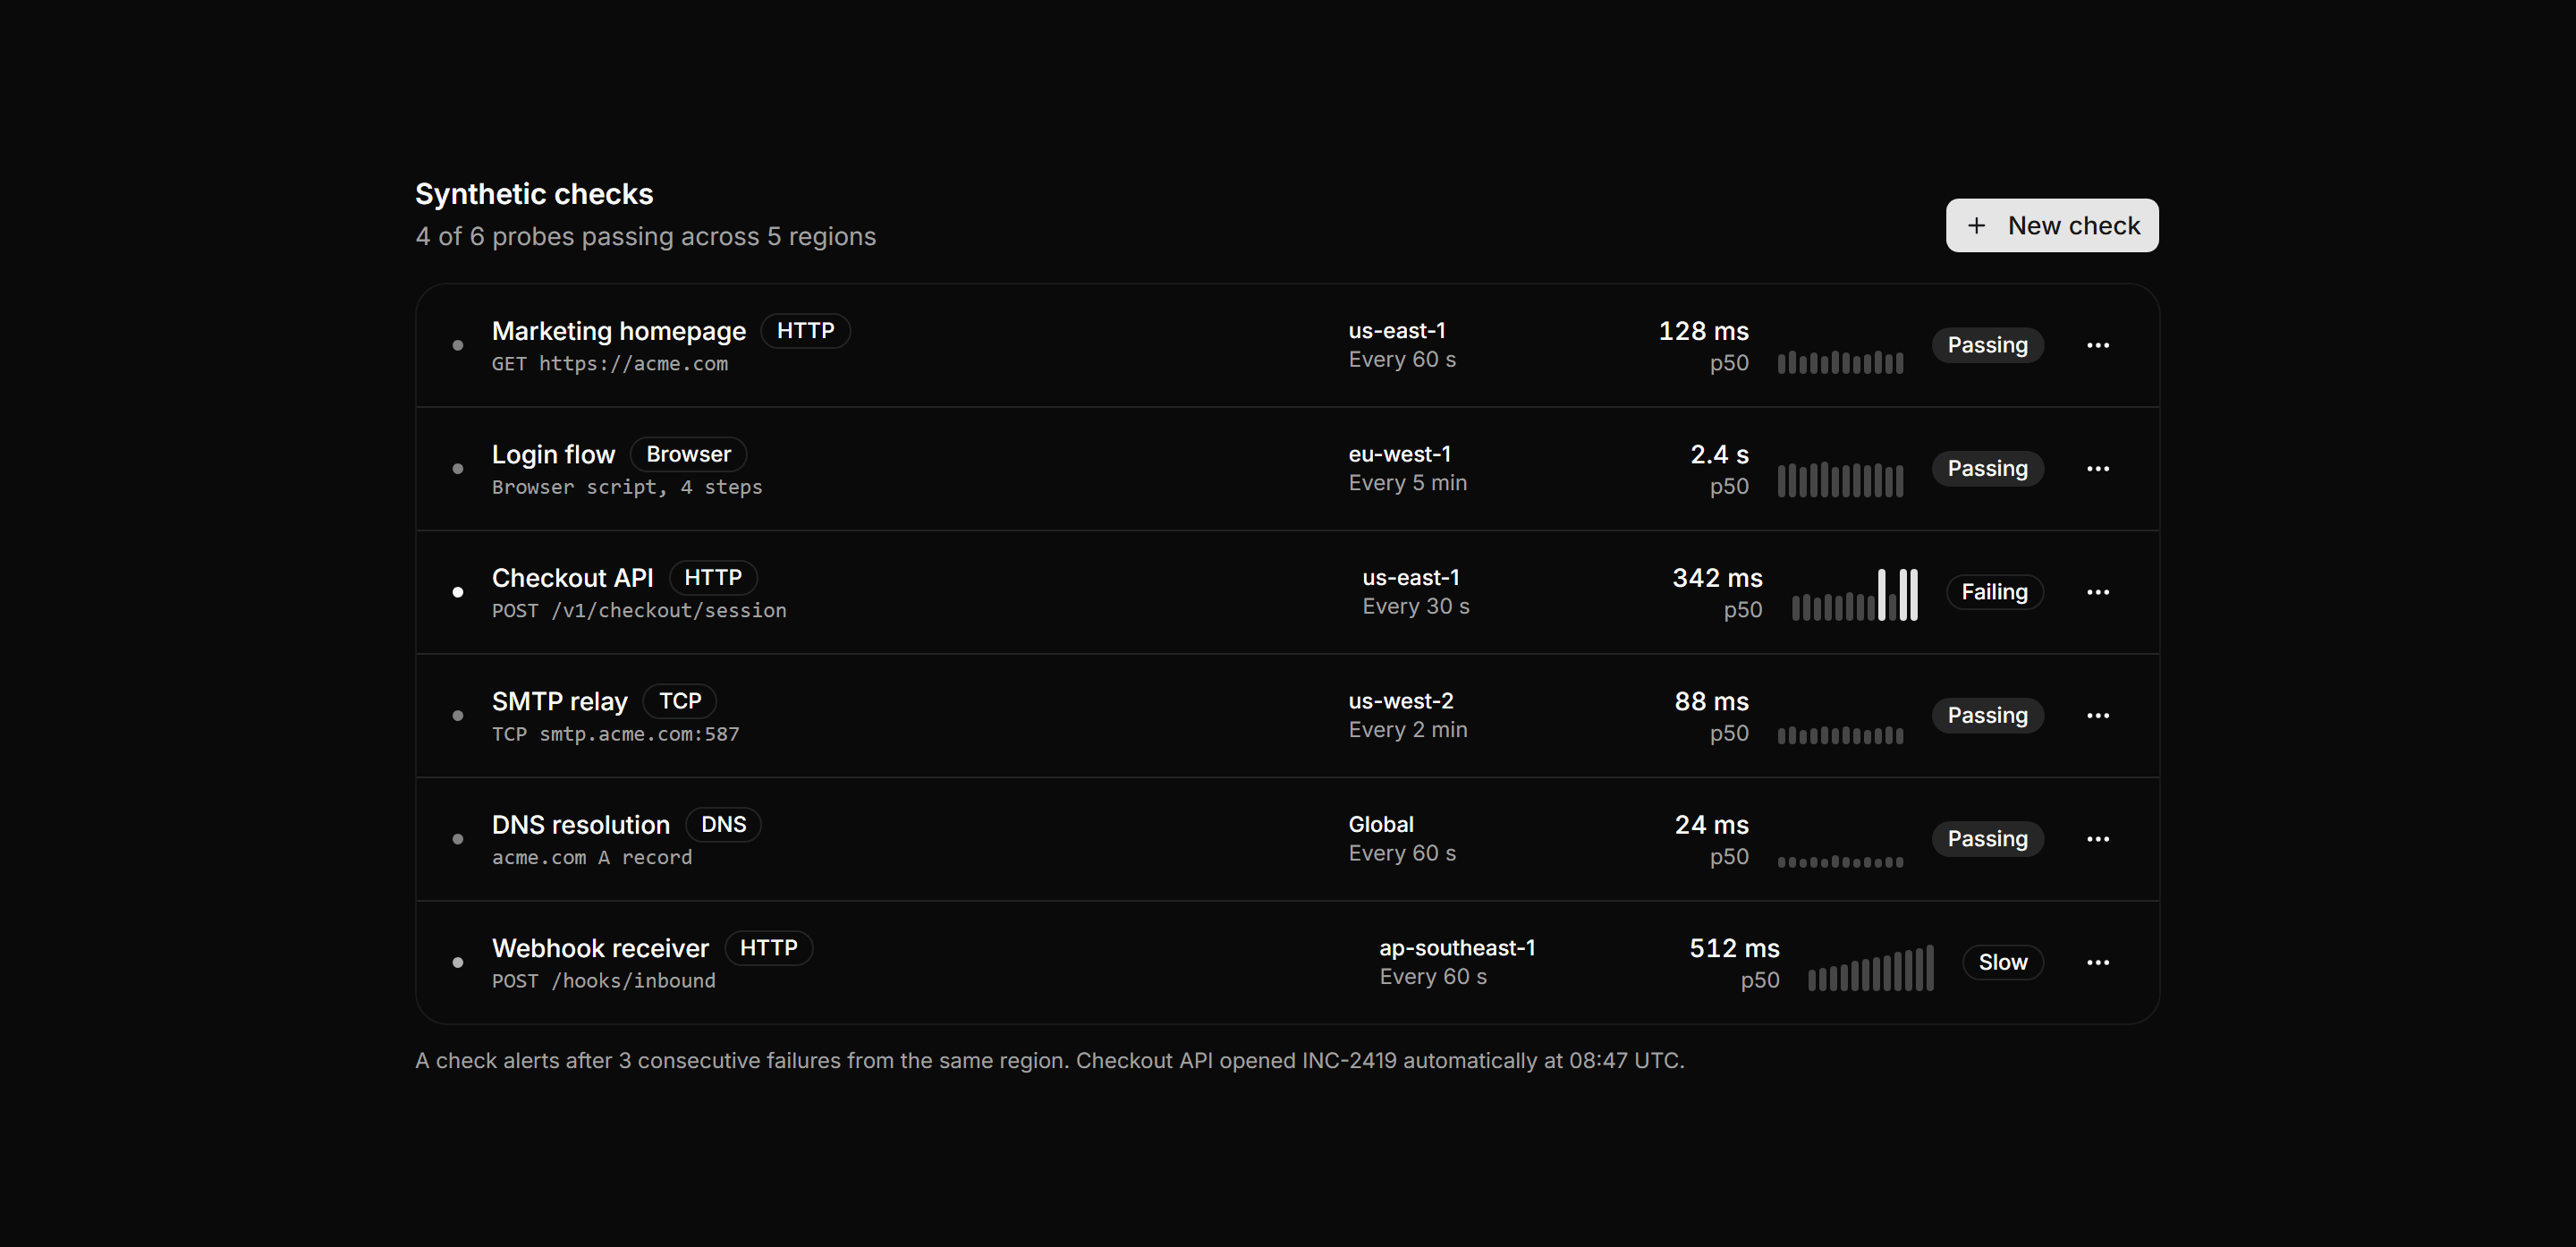The height and width of the screenshot is (1247, 2576).
Task: Click the Checkout API status dot
Action: coord(458,592)
